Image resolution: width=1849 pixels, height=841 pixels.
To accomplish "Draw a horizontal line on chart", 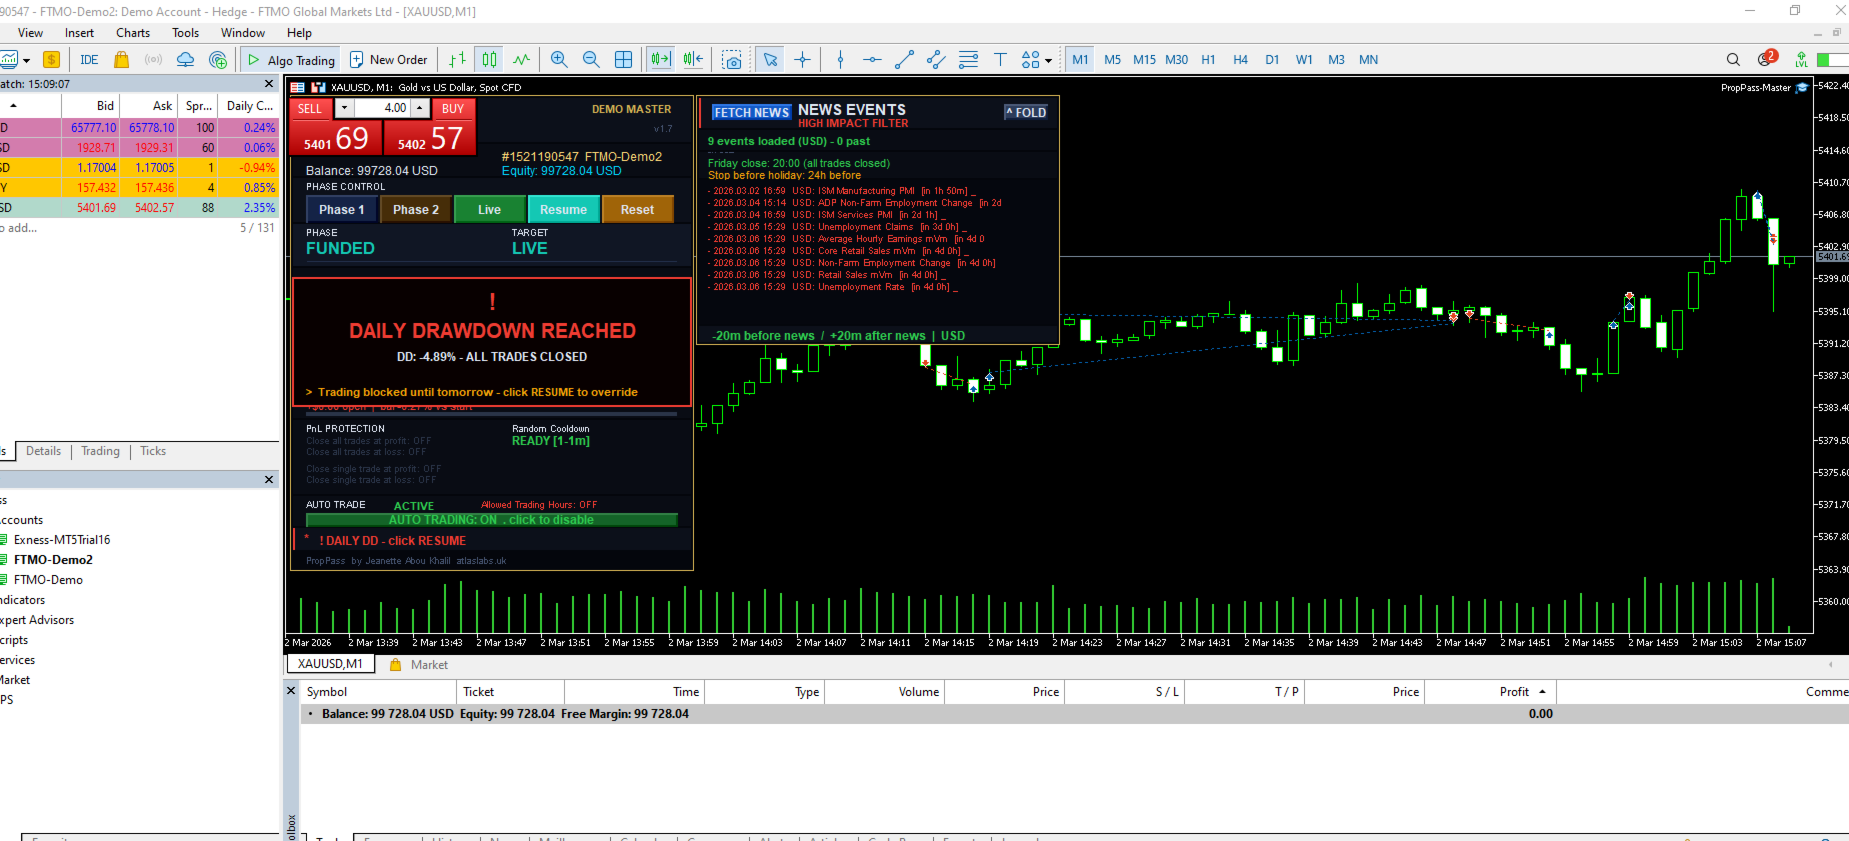I will click(x=872, y=60).
